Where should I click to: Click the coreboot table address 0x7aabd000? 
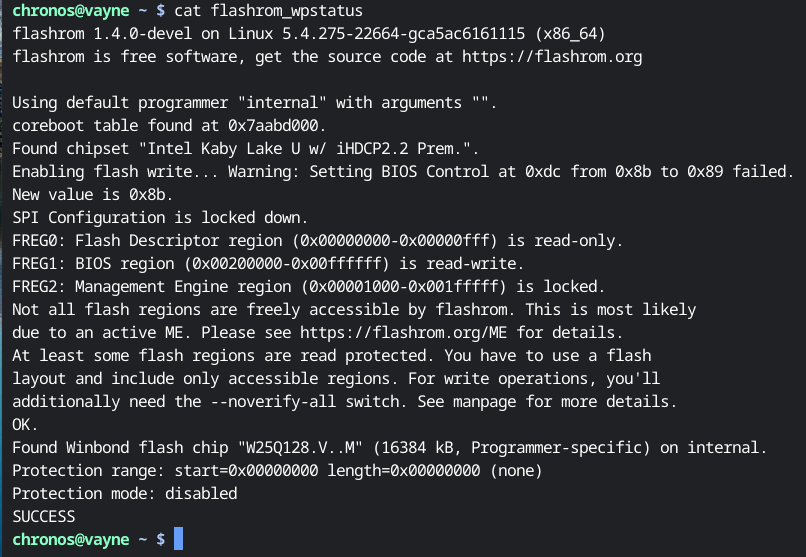[273, 126]
